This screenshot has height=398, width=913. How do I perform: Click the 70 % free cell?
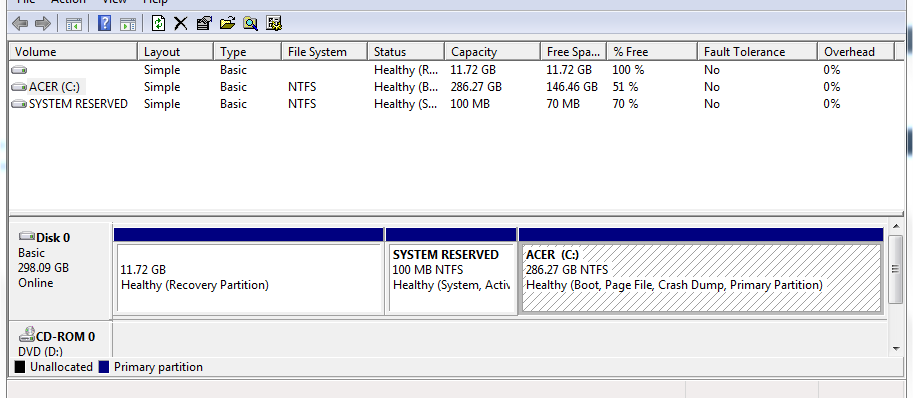click(x=625, y=104)
